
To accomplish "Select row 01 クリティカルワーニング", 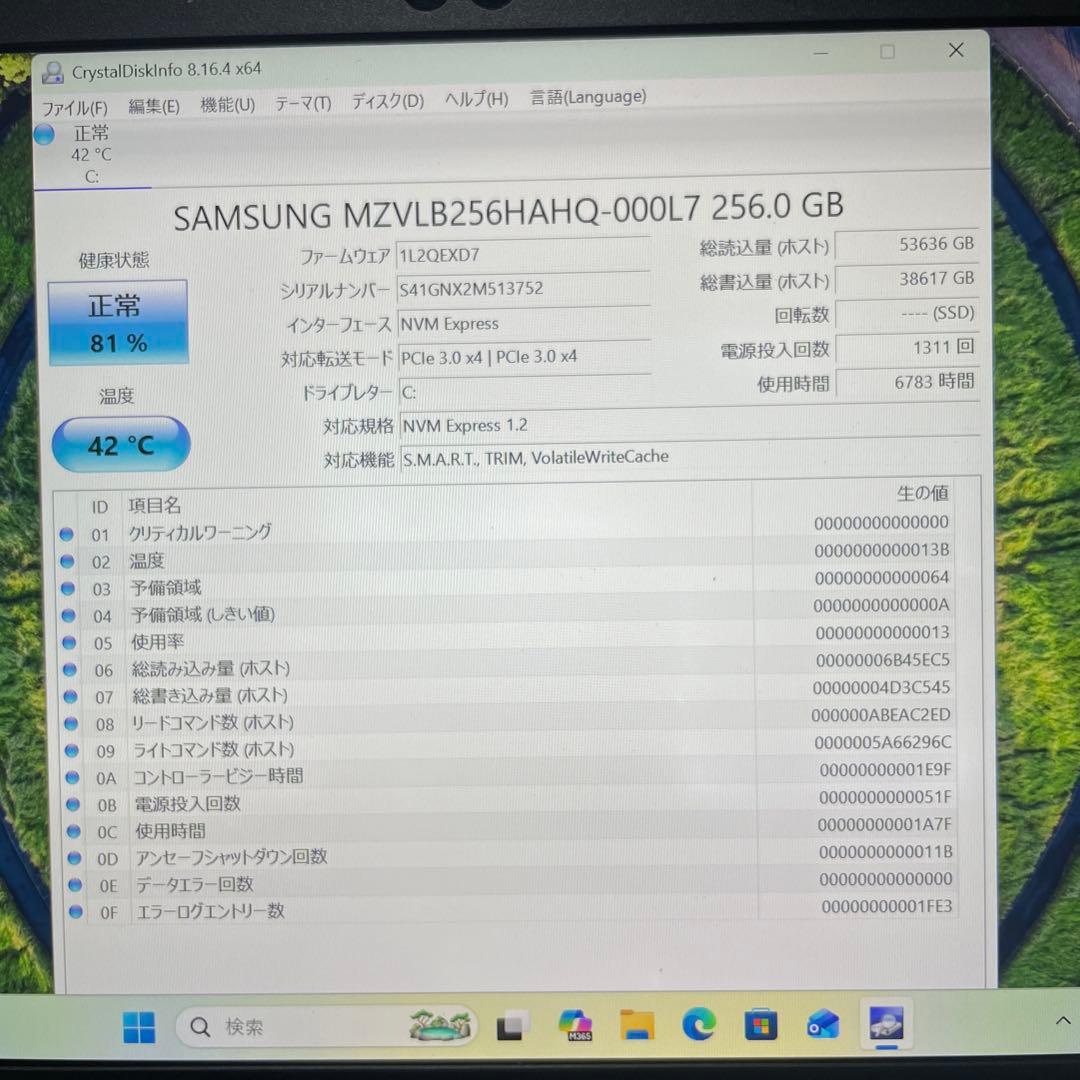I will (508, 528).
